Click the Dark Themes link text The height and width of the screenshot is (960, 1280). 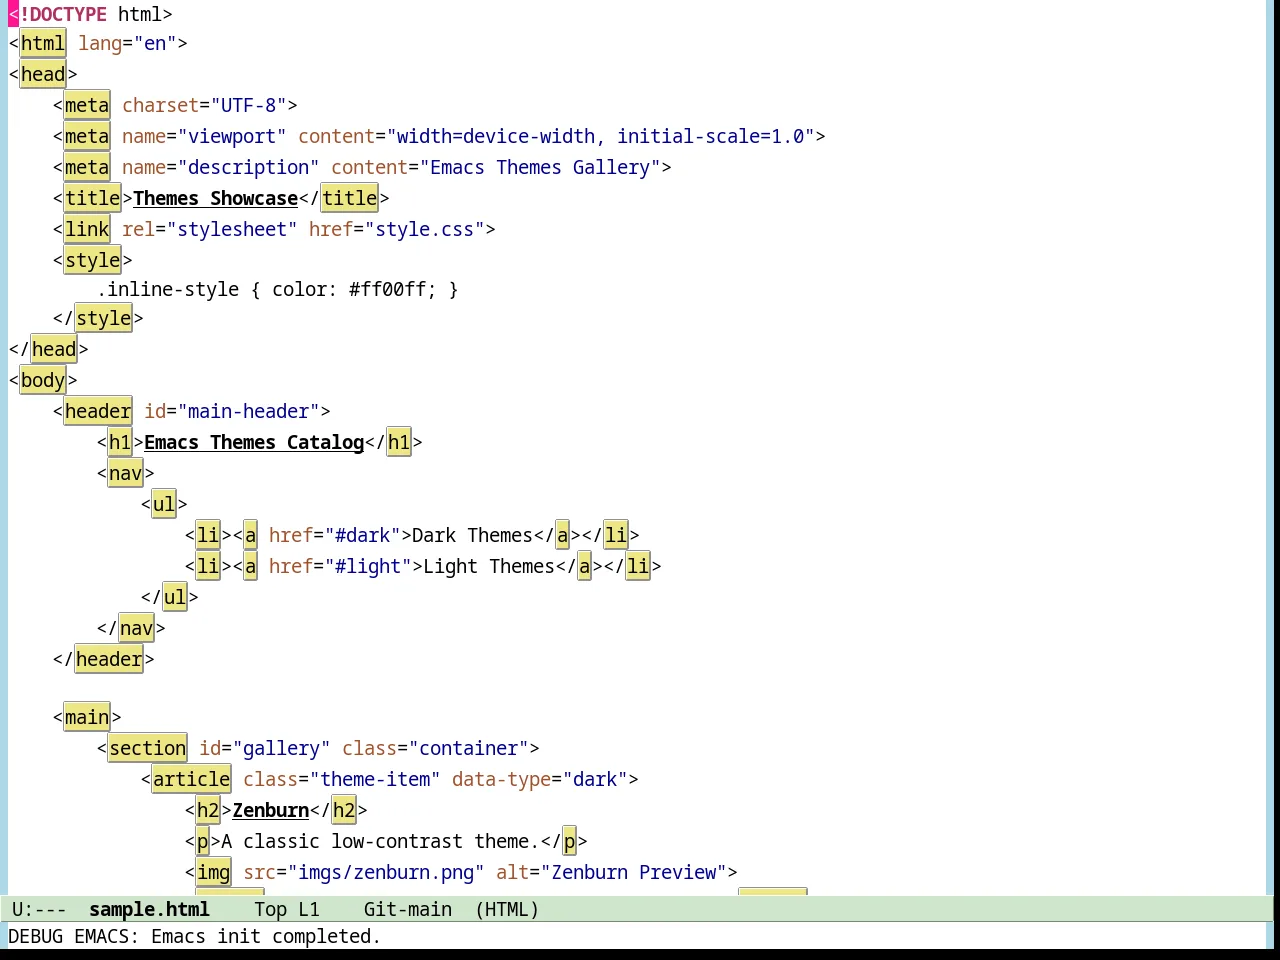[472, 535]
